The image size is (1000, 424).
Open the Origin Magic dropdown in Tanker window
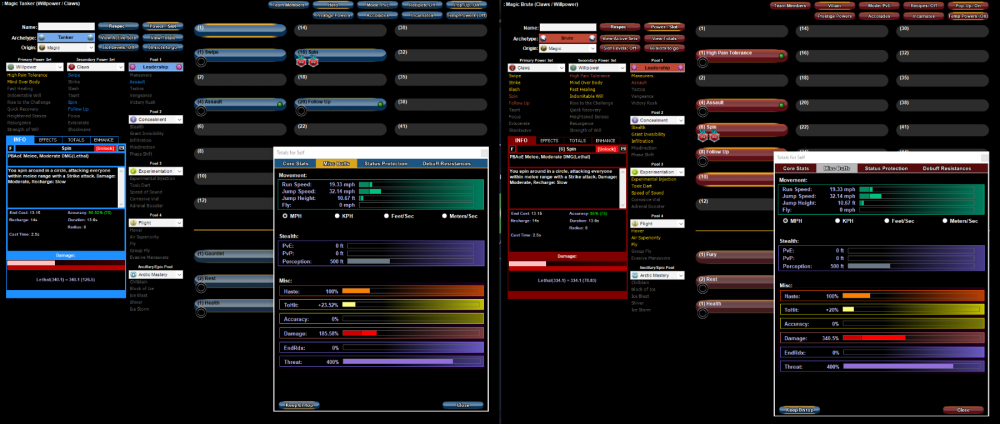click(x=66, y=47)
